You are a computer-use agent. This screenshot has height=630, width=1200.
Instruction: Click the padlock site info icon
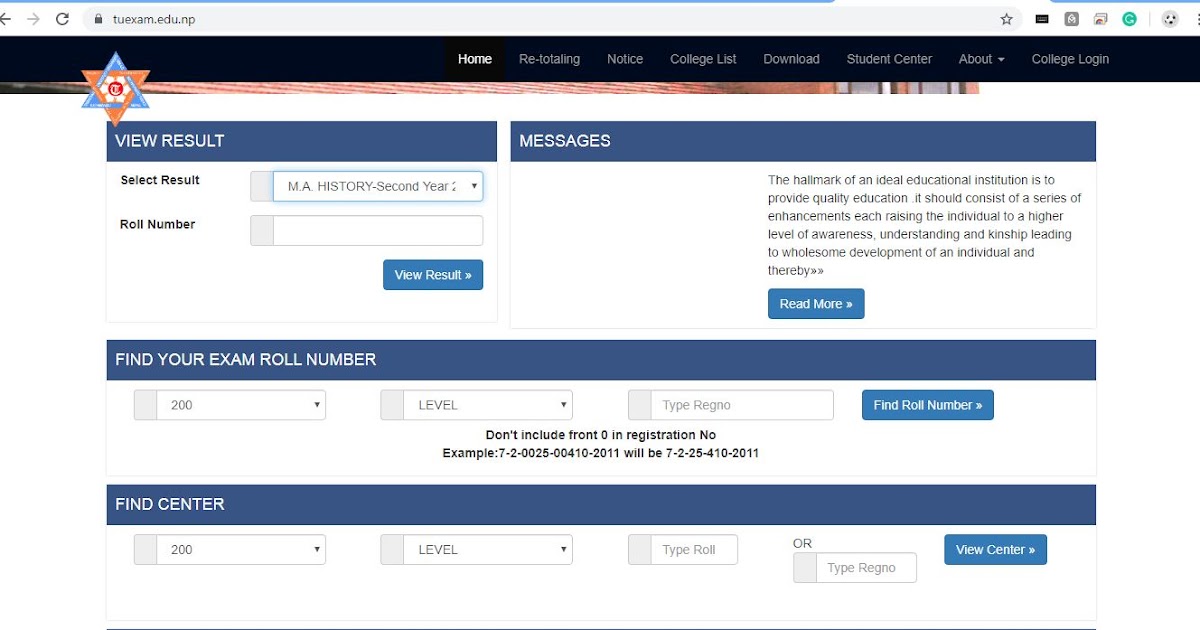98,19
